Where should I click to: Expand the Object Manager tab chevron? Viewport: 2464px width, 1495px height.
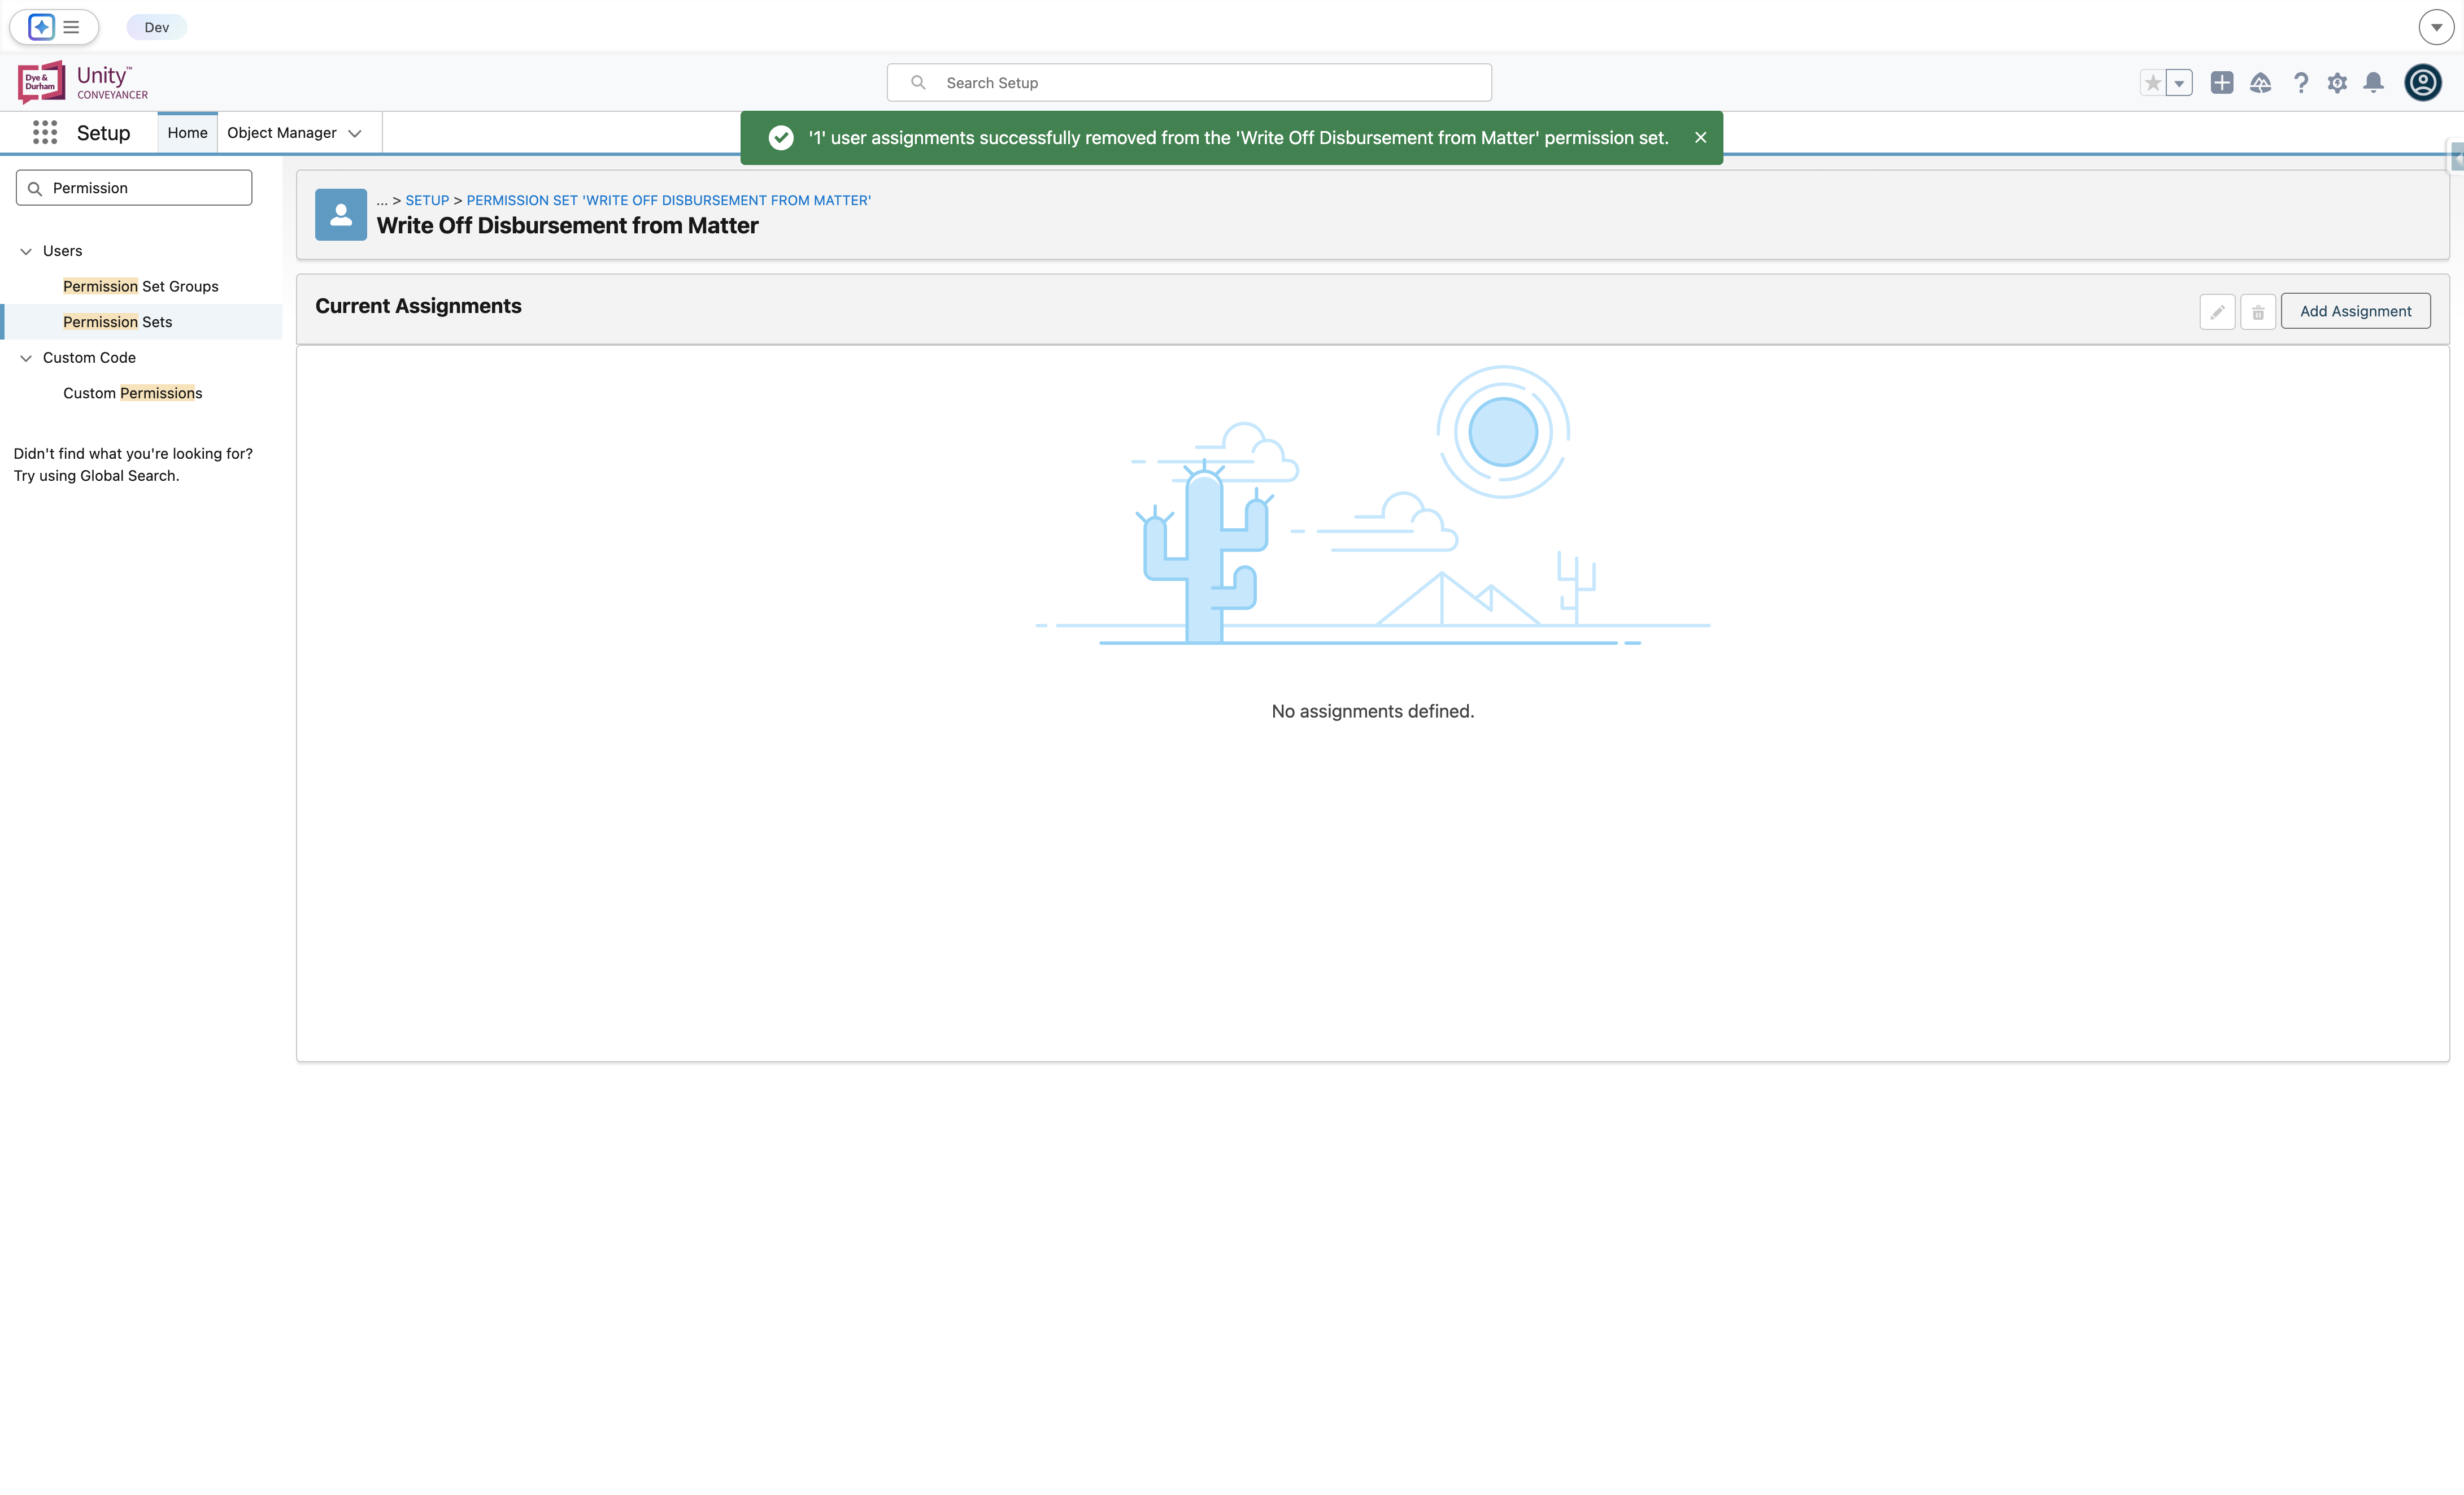[x=355, y=133]
